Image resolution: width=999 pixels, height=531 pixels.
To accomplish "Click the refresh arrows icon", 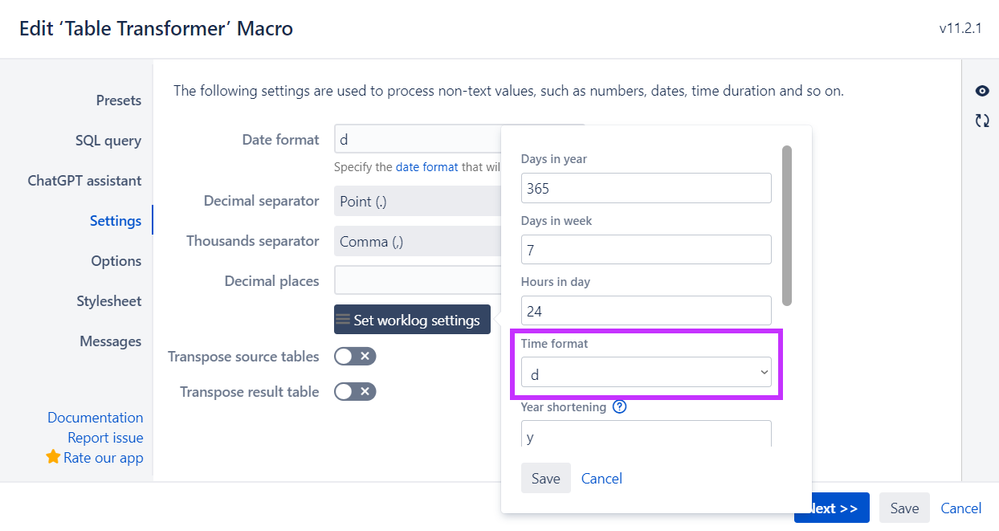I will tap(982, 121).
